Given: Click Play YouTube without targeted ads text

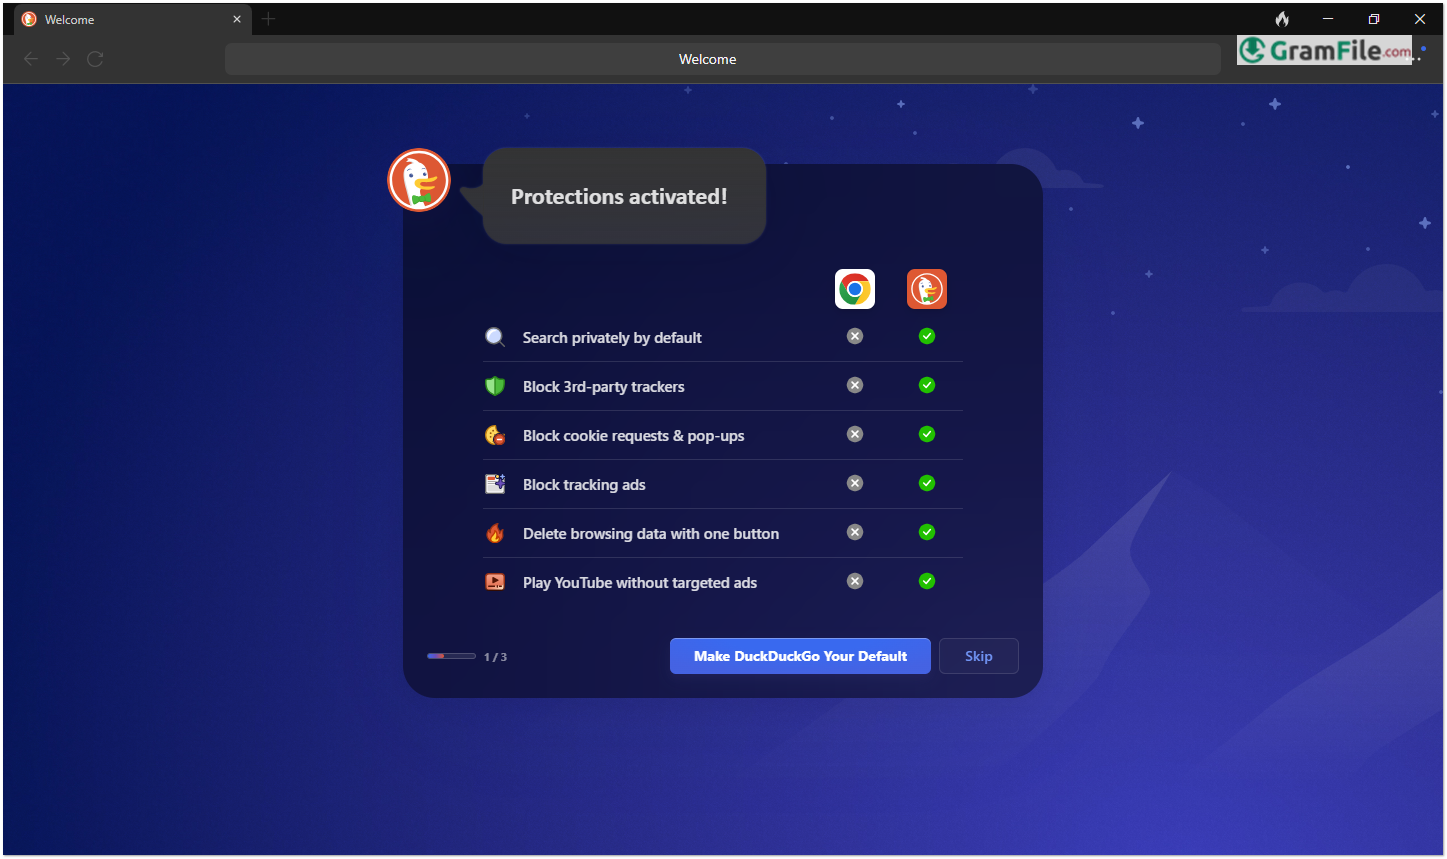Looking at the screenshot, I should pyautogui.click(x=640, y=583).
